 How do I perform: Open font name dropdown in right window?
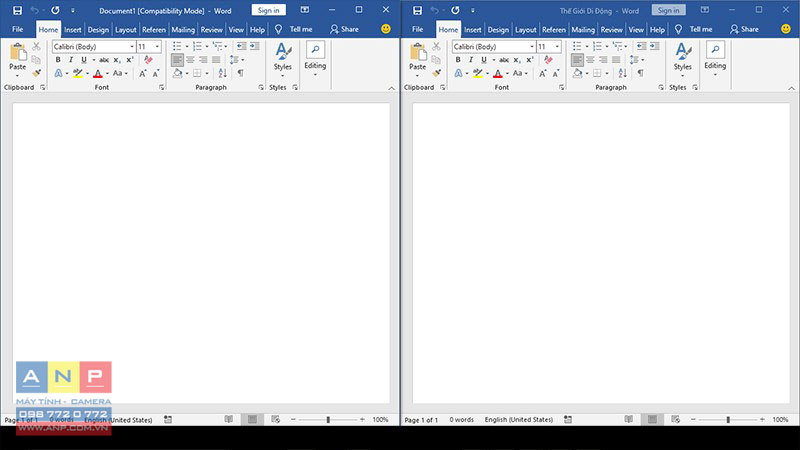[532, 46]
